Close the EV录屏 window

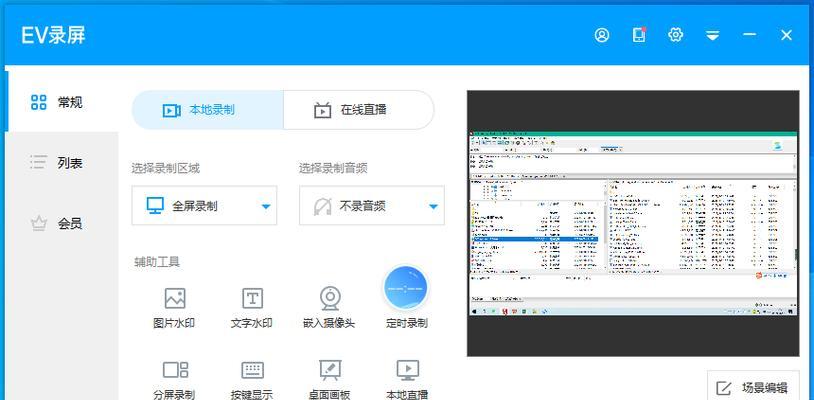click(x=786, y=35)
